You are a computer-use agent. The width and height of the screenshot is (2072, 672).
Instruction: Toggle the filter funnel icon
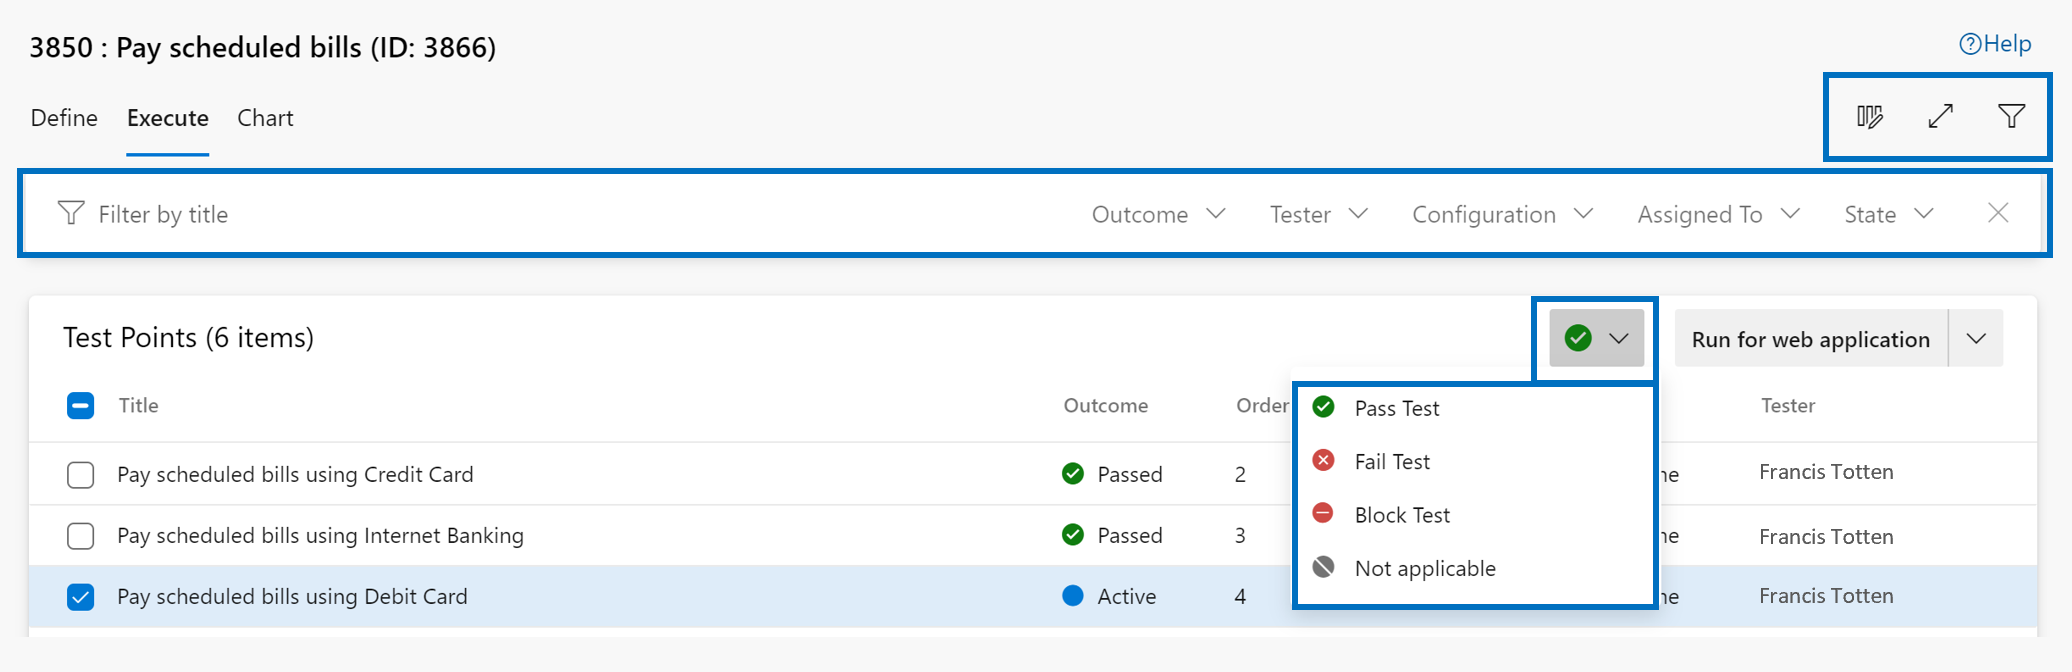2011,117
